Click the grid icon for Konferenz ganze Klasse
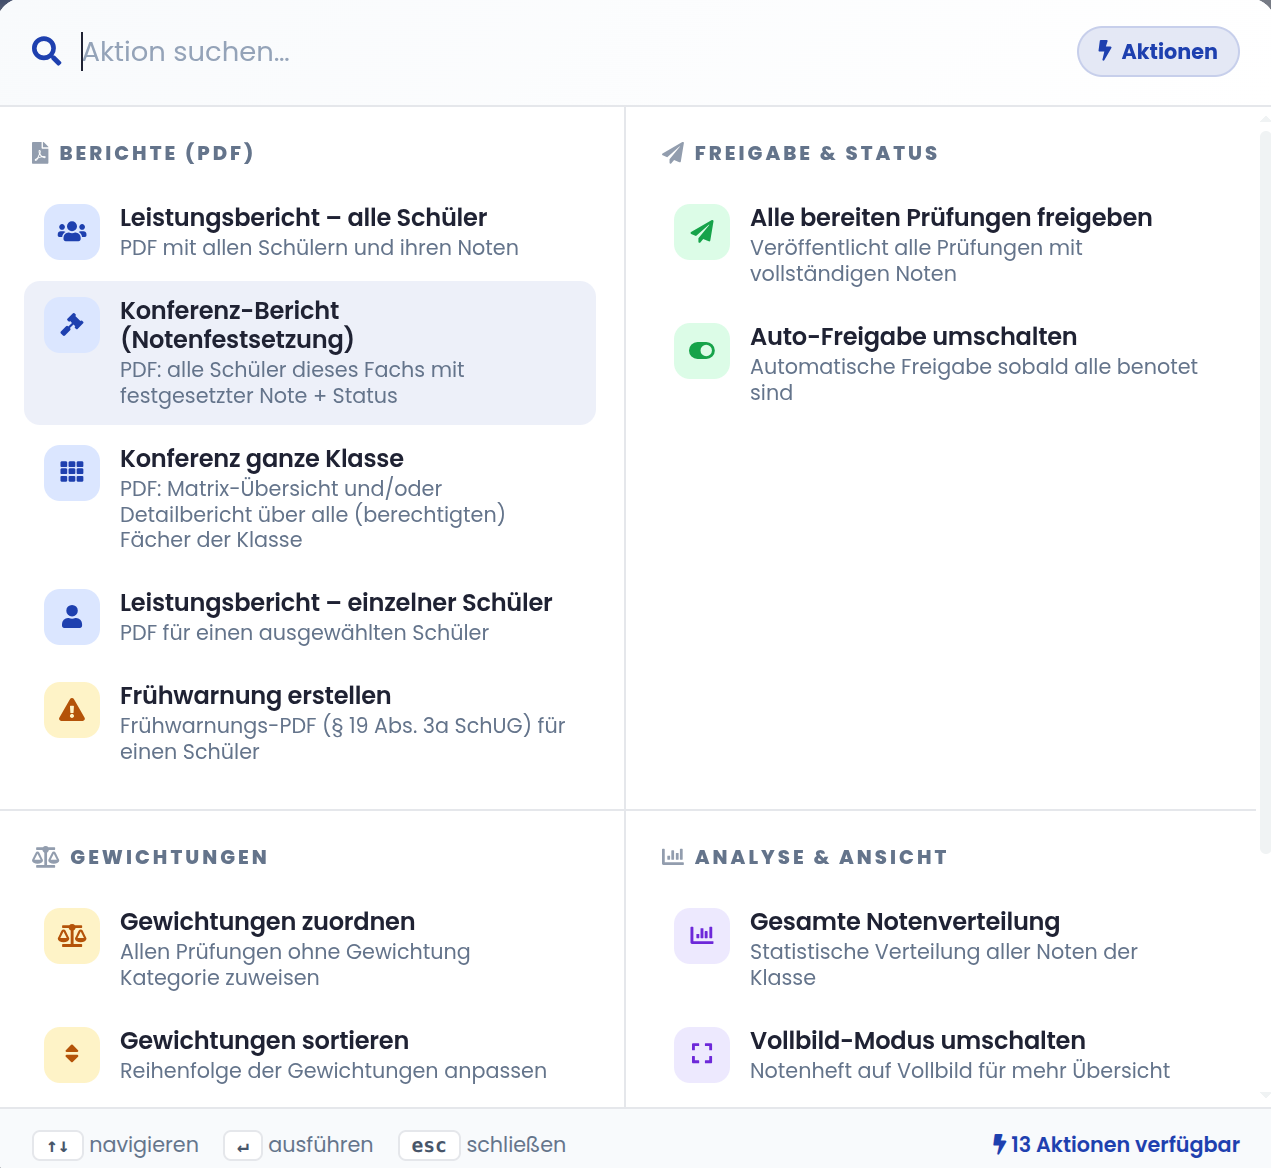 pyautogui.click(x=72, y=473)
